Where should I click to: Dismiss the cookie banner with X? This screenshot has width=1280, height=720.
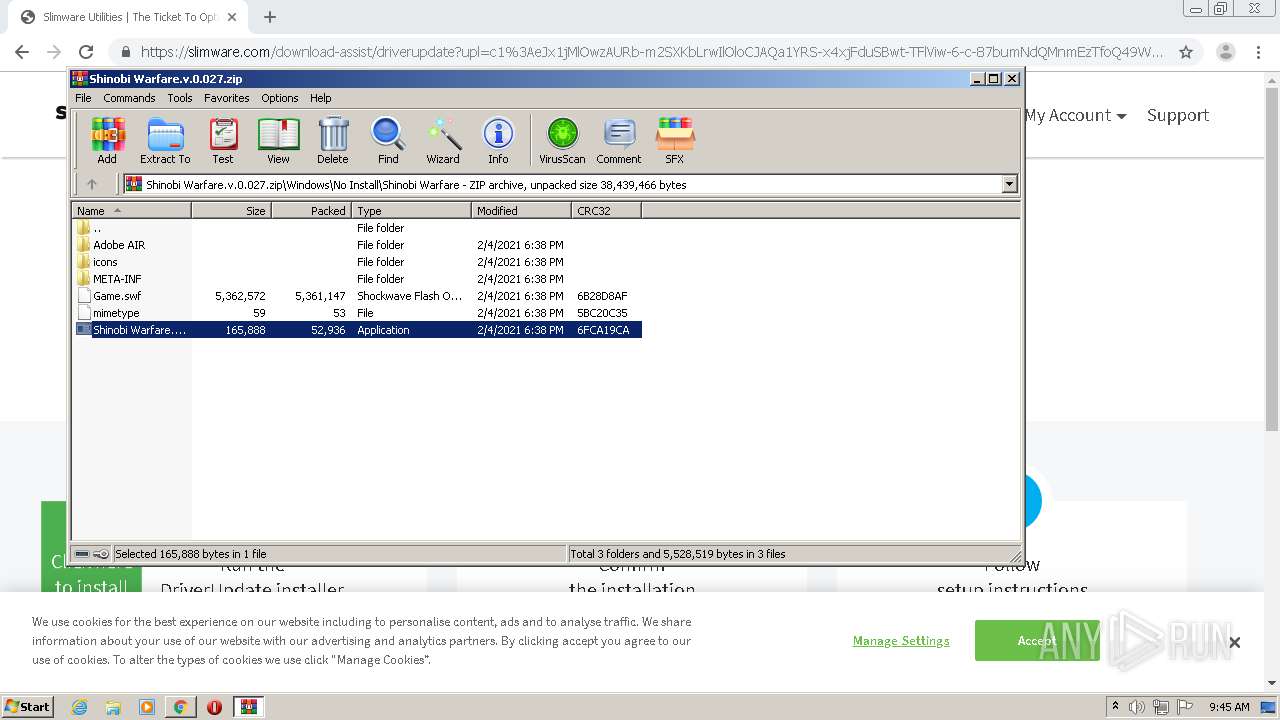pyautogui.click(x=1234, y=642)
